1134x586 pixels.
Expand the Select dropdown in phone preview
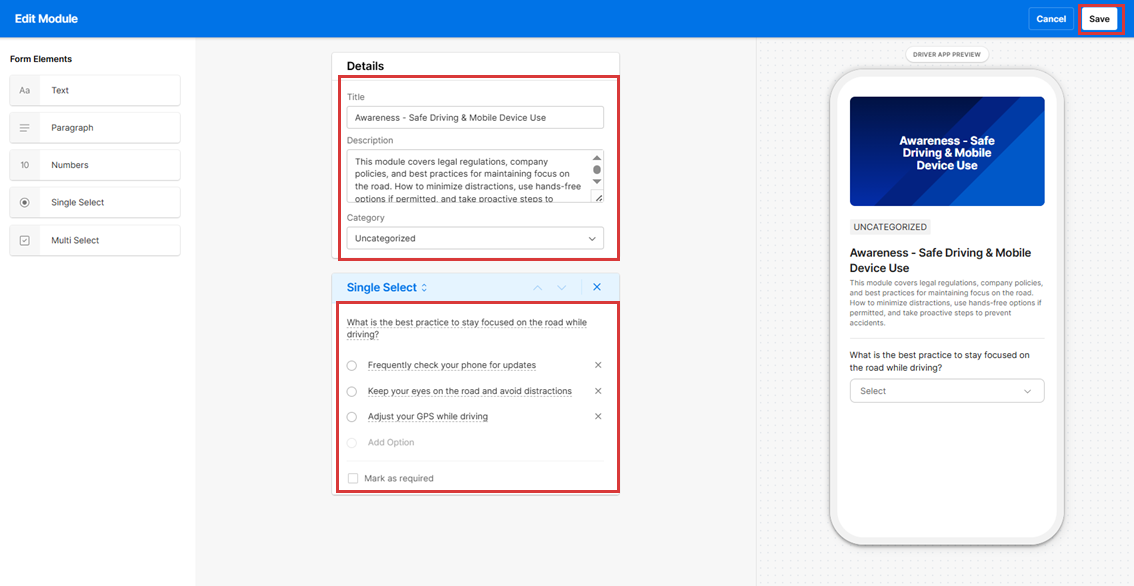(x=946, y=391)
